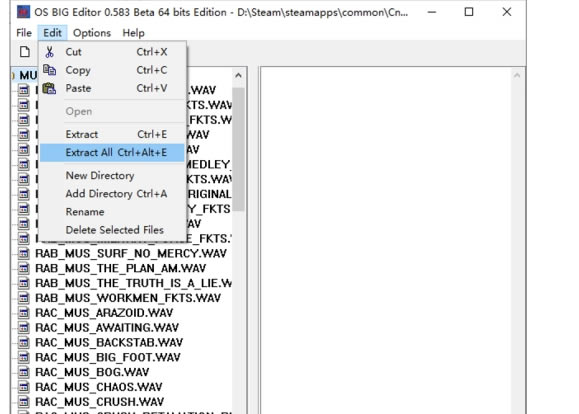Open the File menu
This screenshot has height=414, width=579.
click(x=24, y=33)
